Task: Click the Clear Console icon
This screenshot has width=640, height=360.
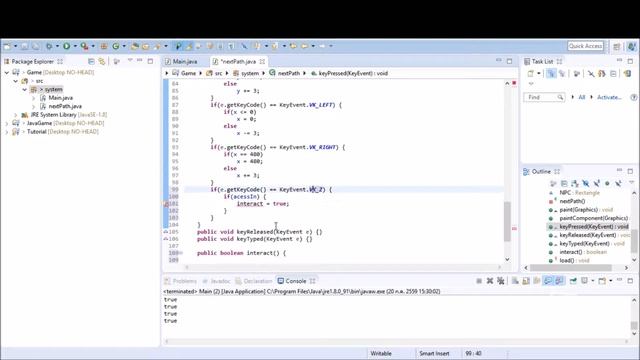Action: tap(515, 281)
